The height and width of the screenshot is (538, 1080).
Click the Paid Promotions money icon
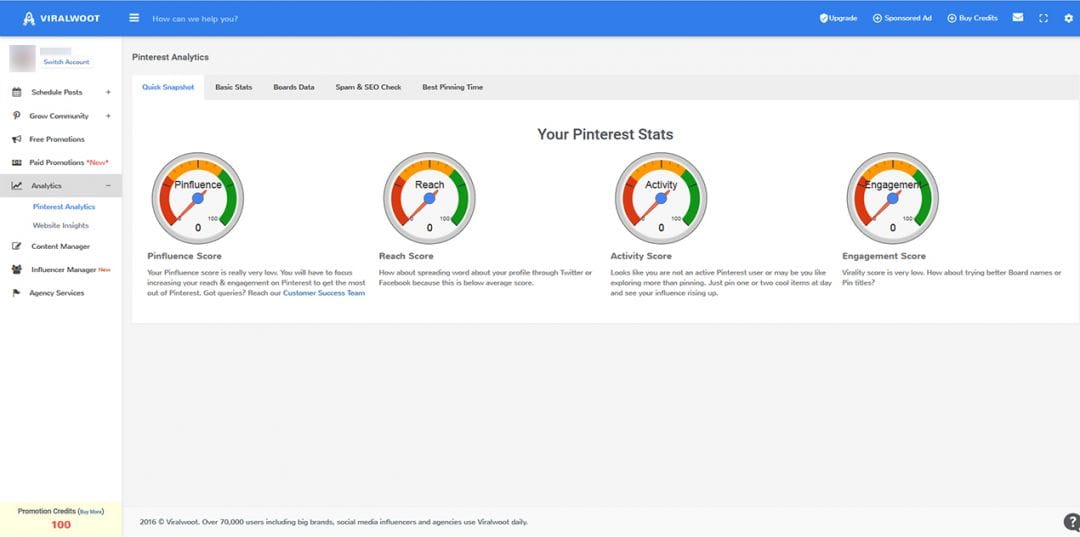click(17, 163)
